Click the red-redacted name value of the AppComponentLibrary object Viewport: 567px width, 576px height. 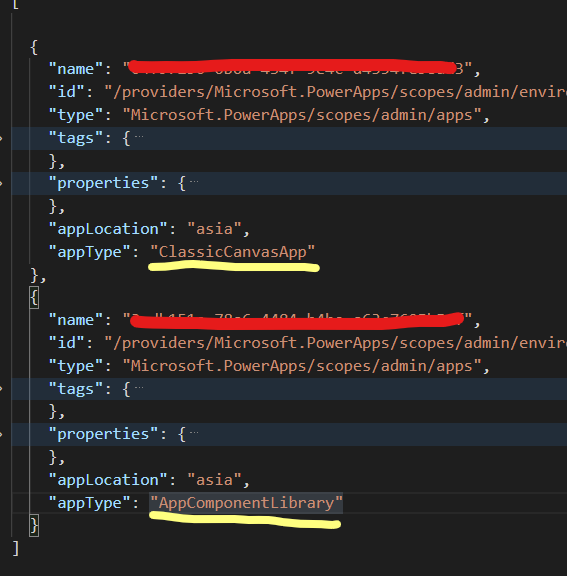[x=297, y=320]
